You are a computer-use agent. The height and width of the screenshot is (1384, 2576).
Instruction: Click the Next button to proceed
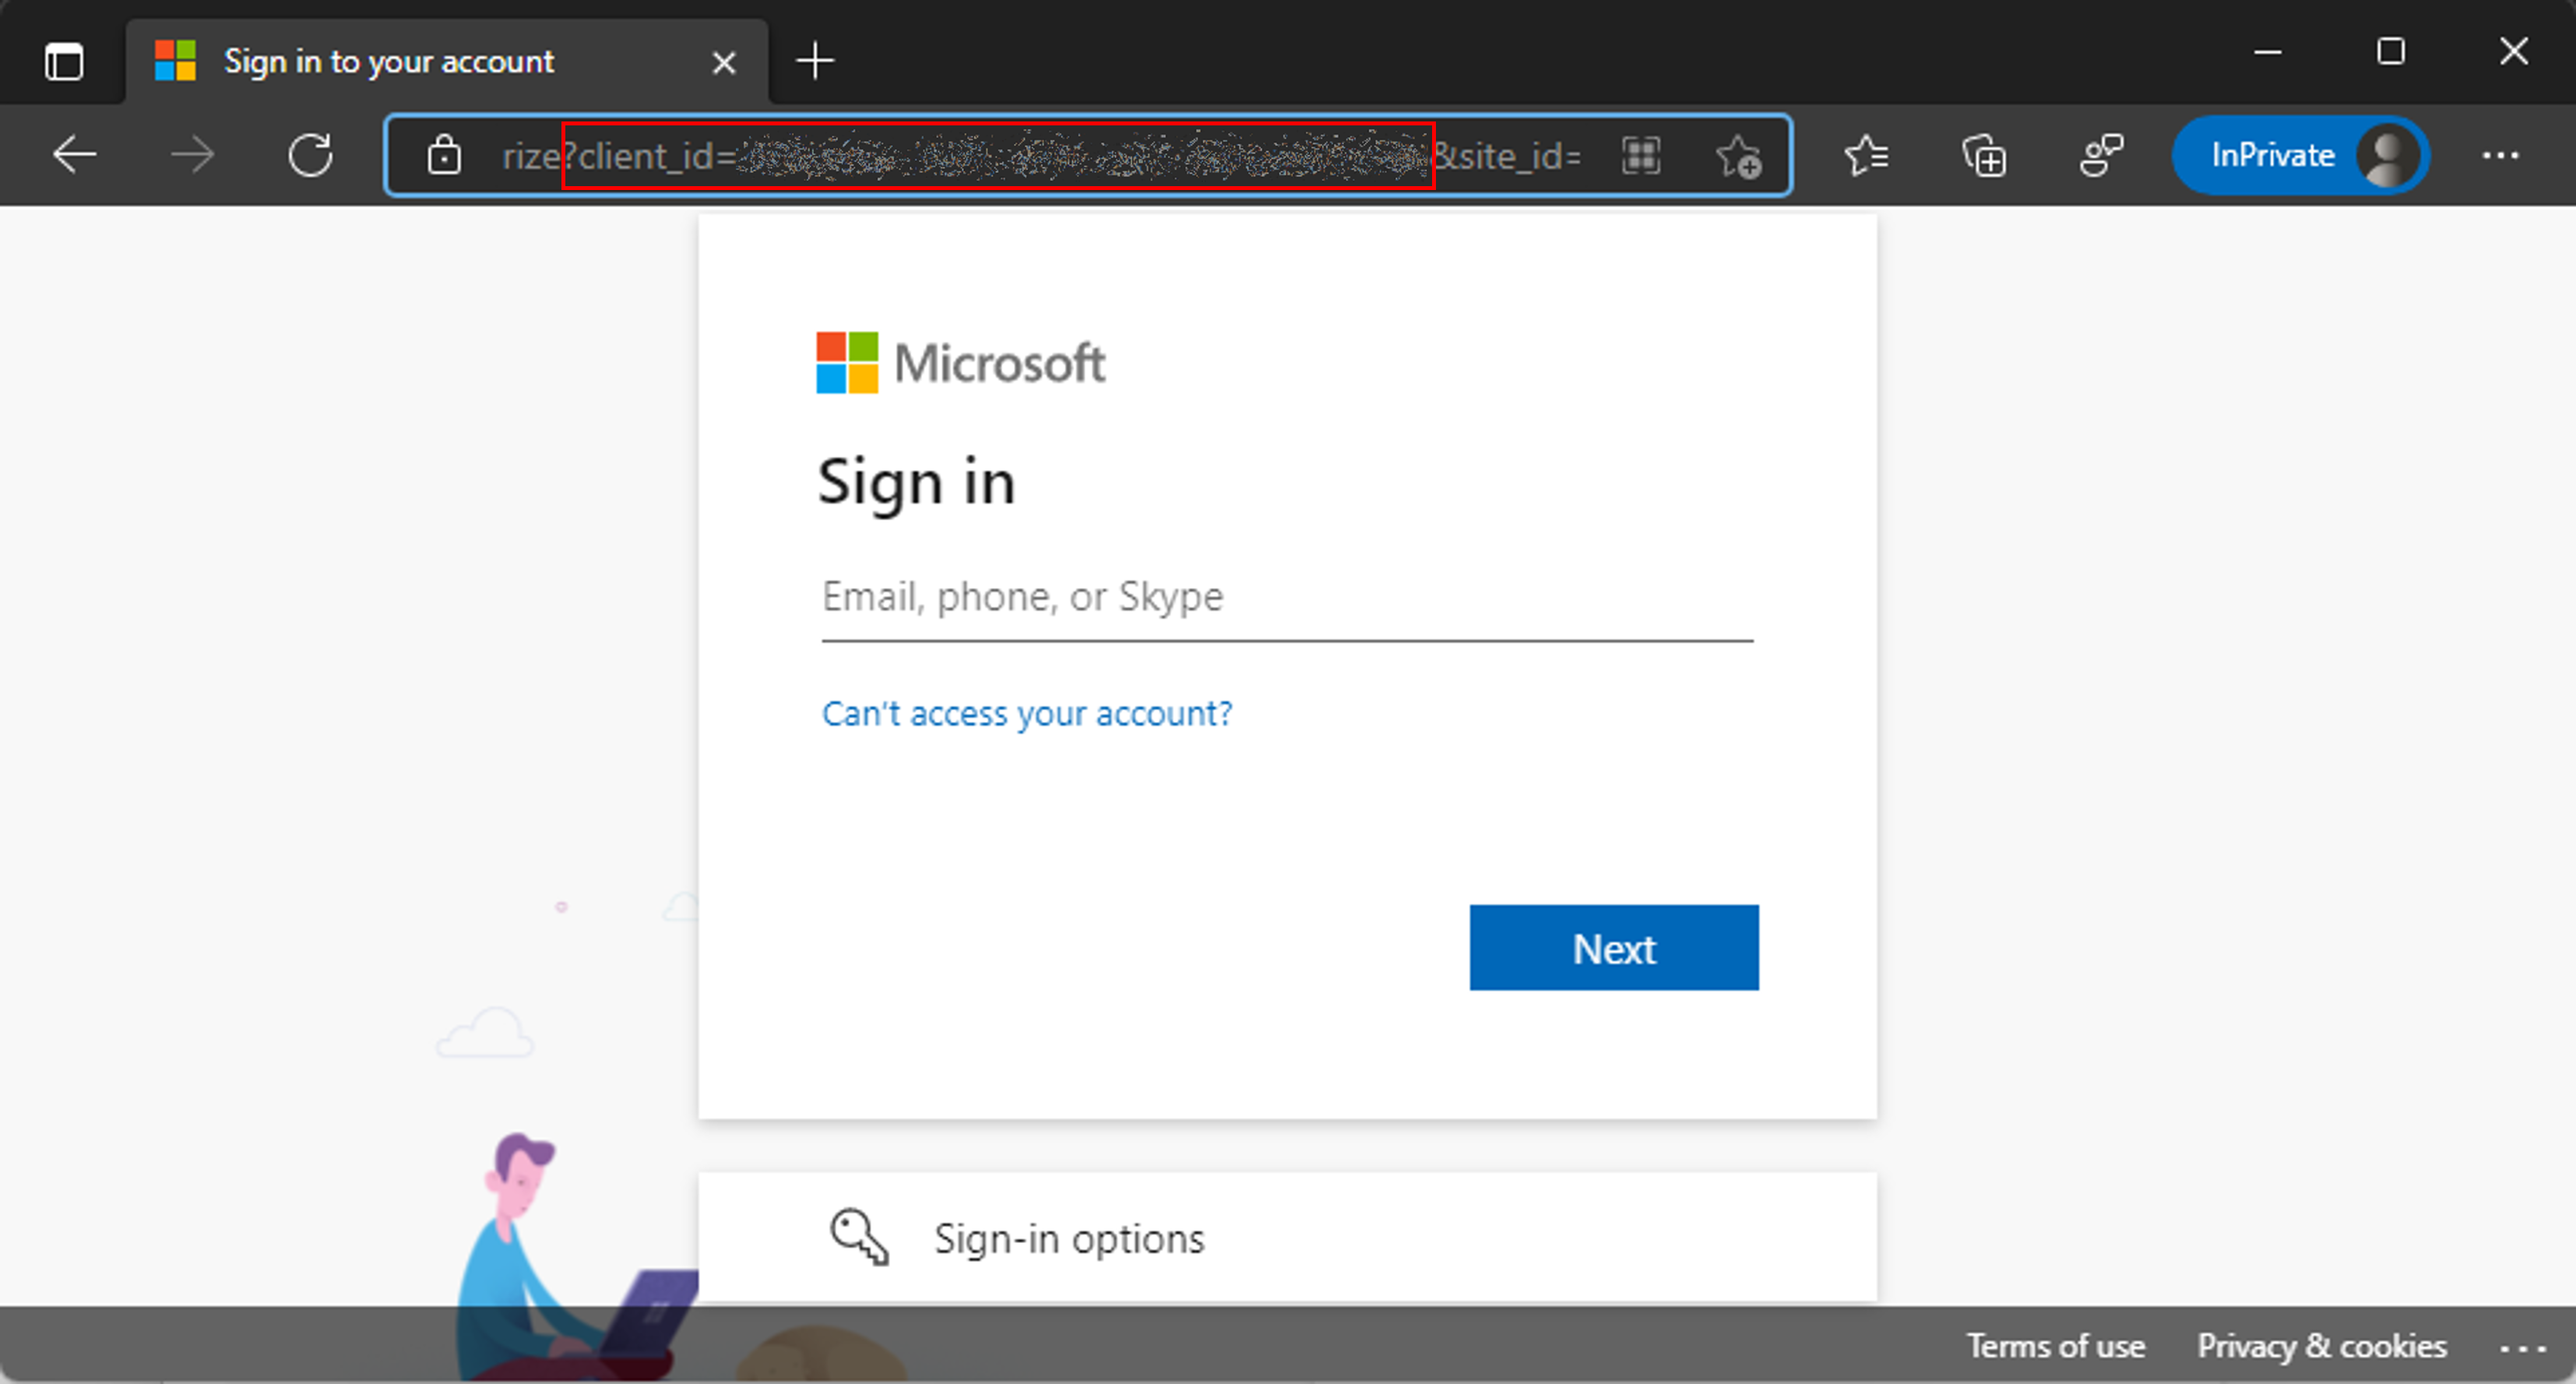(x=1614, y=948)
